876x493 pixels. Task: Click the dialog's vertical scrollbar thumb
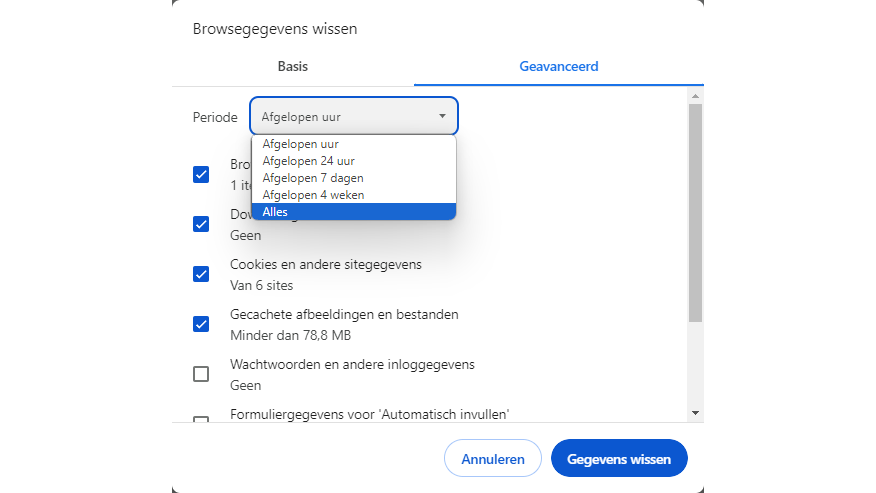point(695,210)
